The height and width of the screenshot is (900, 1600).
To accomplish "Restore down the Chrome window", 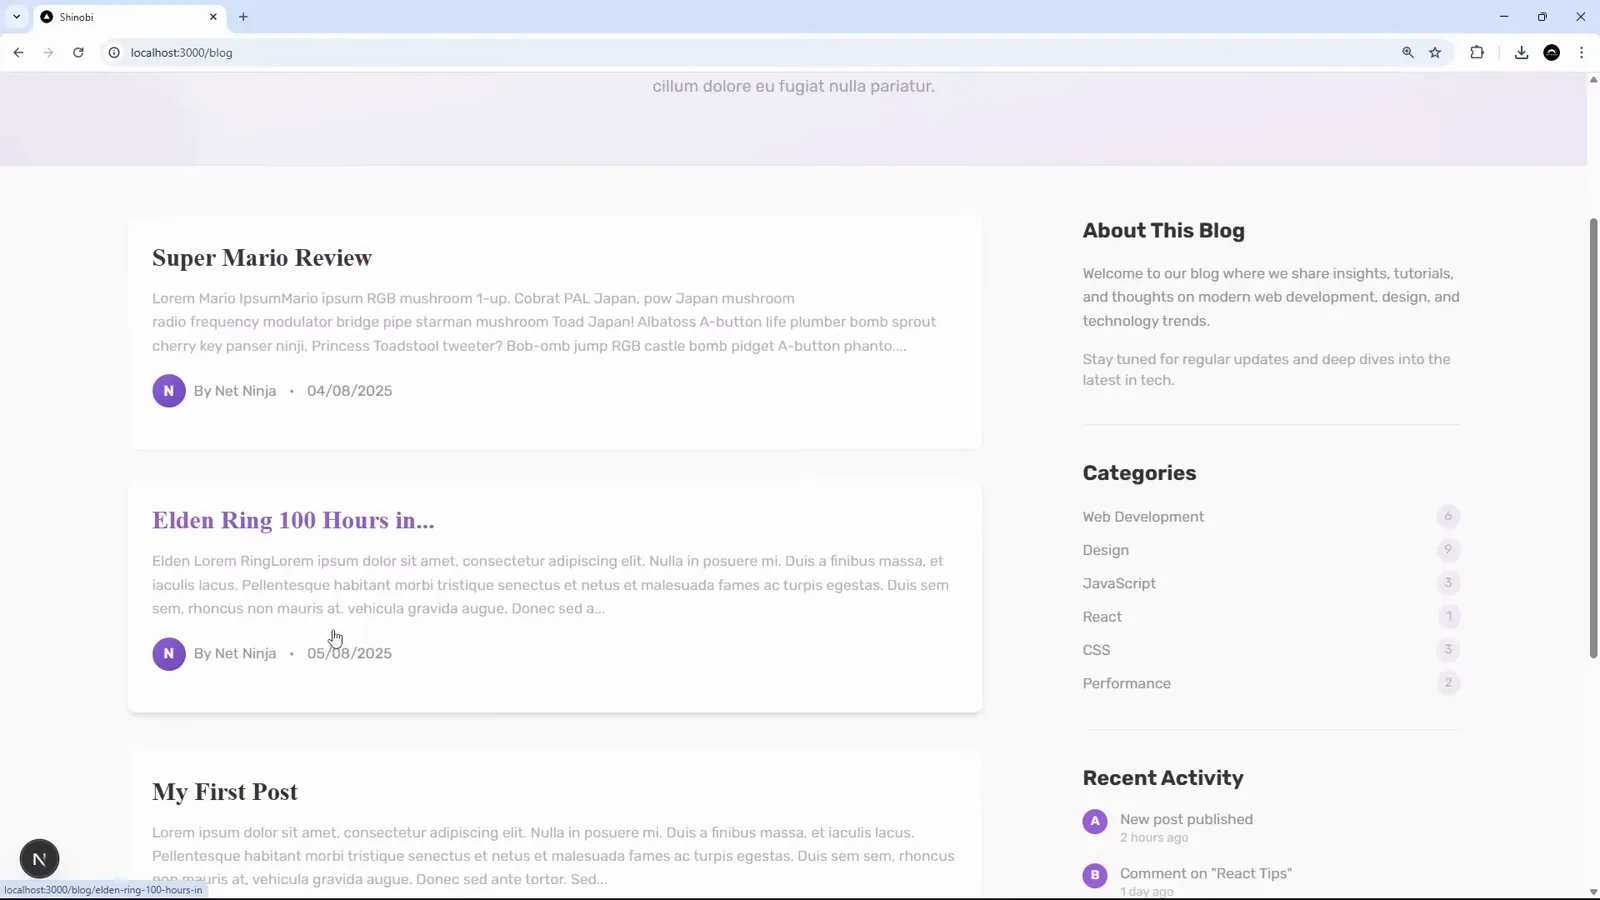I will point(1542,17).
